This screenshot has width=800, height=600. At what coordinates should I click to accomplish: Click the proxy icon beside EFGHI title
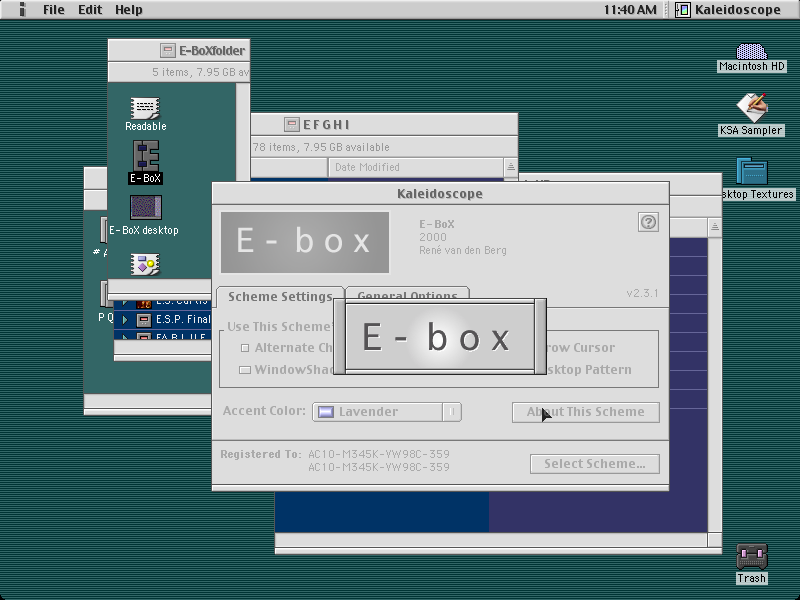coord(291,124)
